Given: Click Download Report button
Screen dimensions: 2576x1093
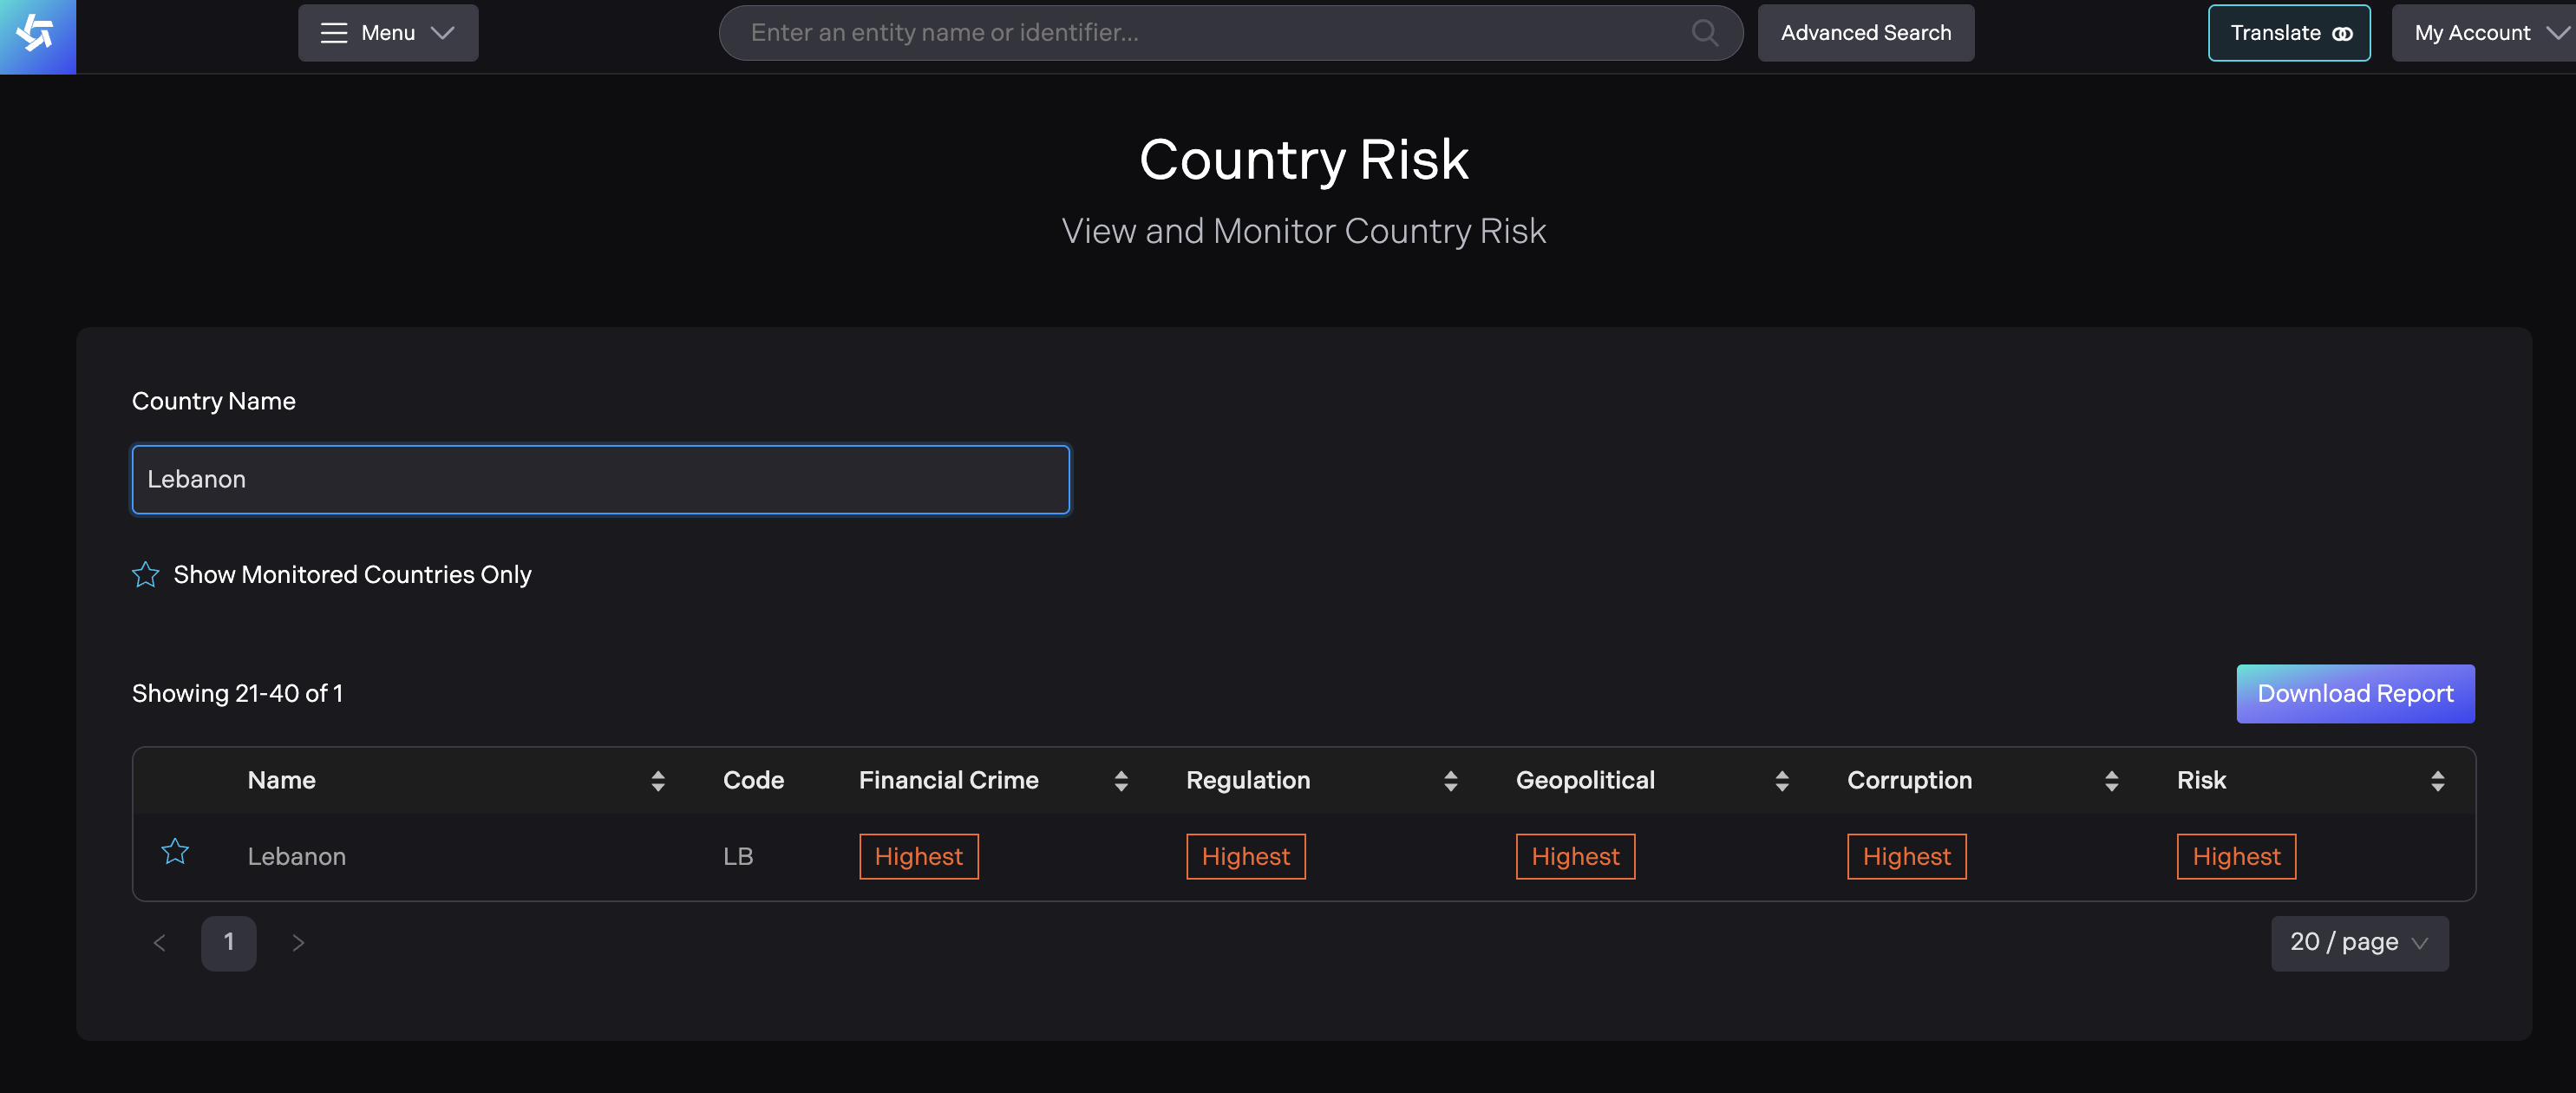Looking at the screenshot, I should 2354,694.
